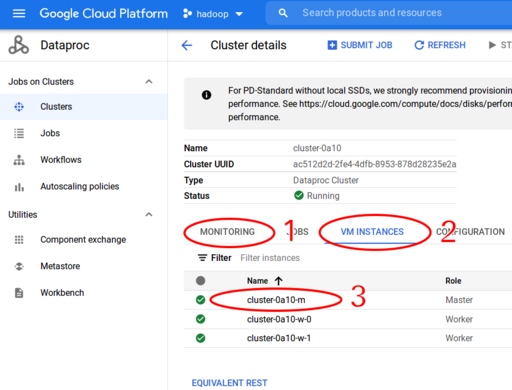Switch to the CONFIGURATION tab
The width and height of the screenshot is (512, 390).
click(x=470, y=232)
